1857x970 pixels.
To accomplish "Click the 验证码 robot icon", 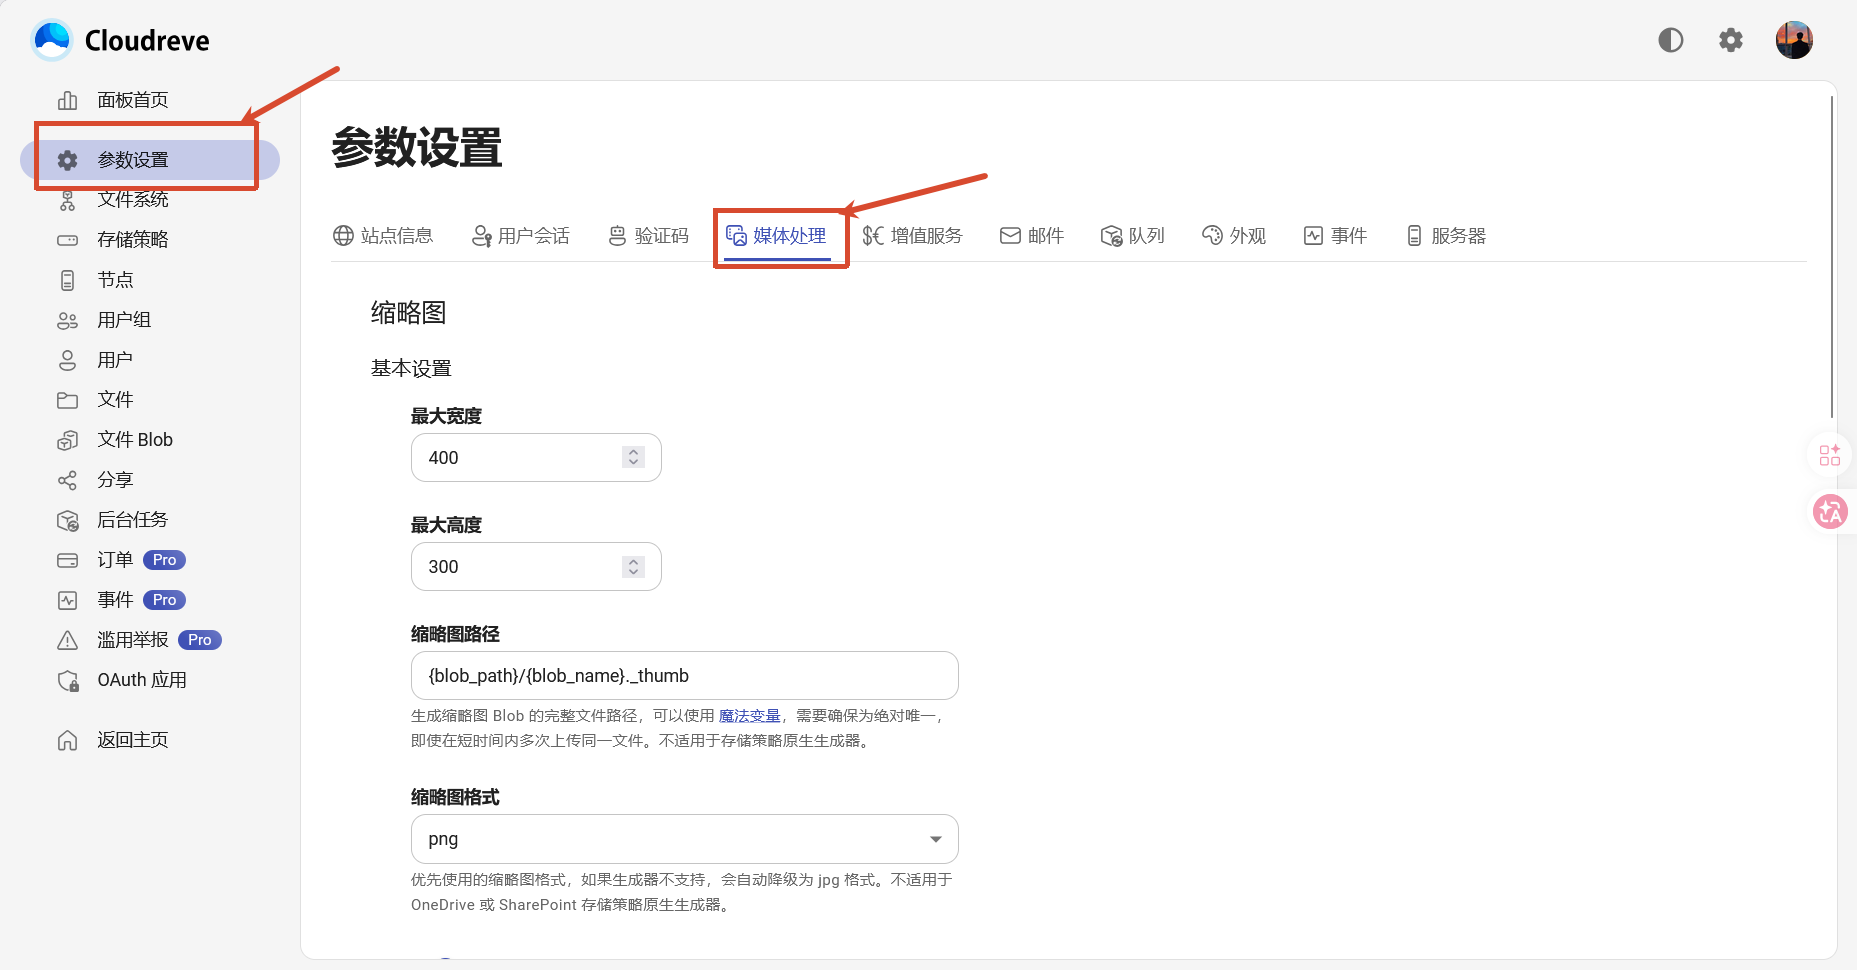I will 618,236.
